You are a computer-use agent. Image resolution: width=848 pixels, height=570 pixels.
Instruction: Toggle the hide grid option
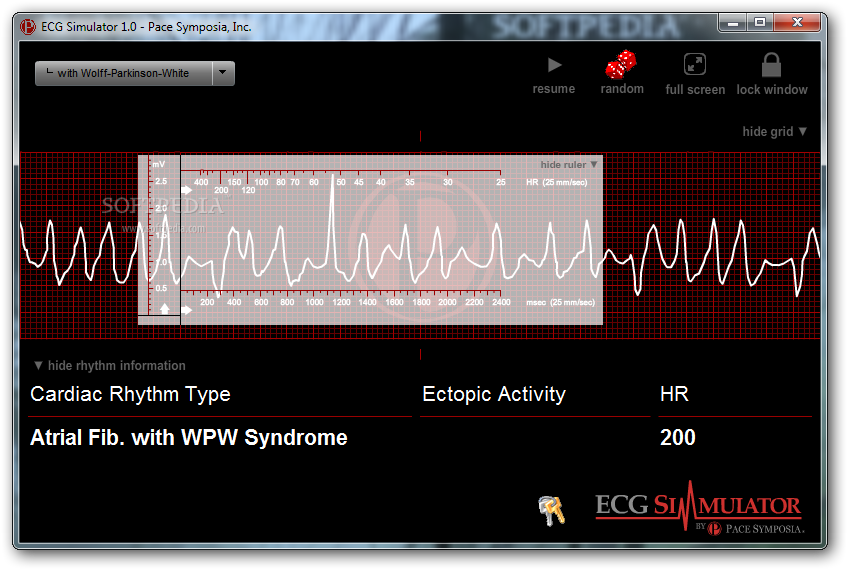(x=774, y=131)
